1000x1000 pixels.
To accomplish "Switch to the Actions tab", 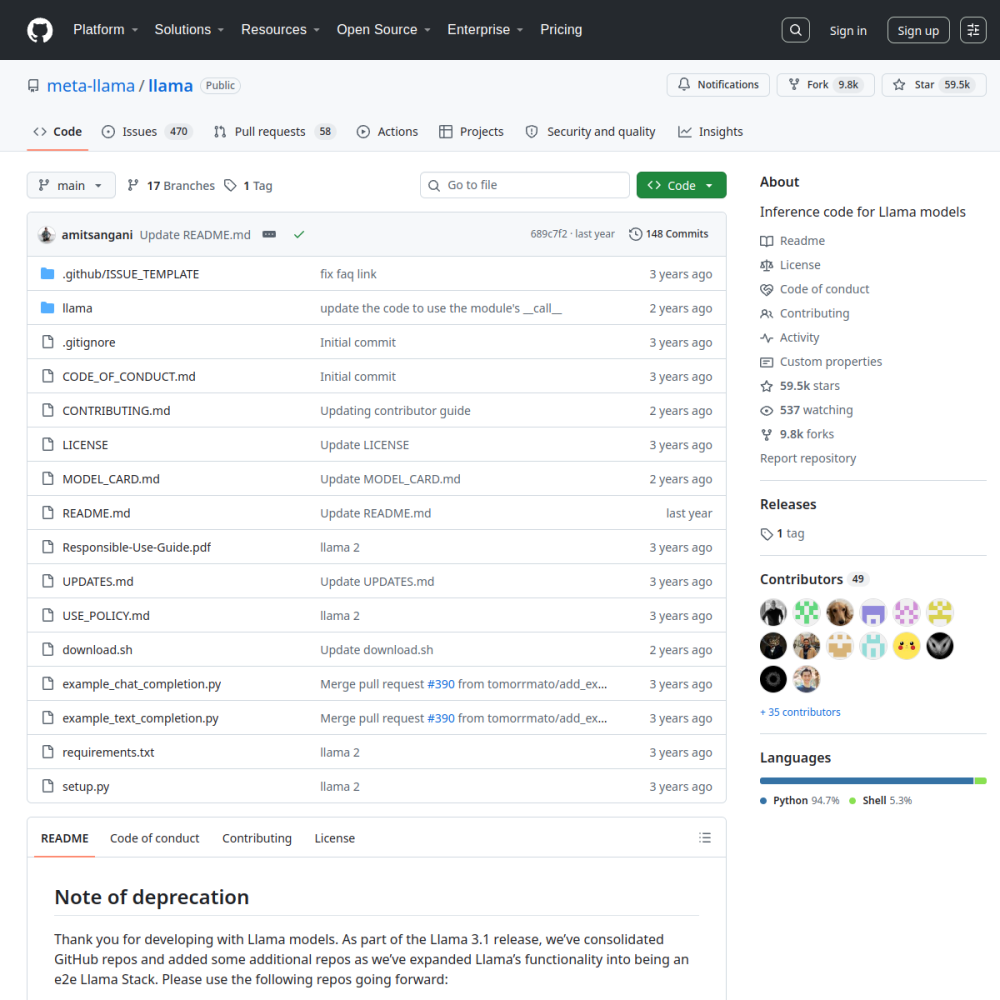I will [387, 131].
